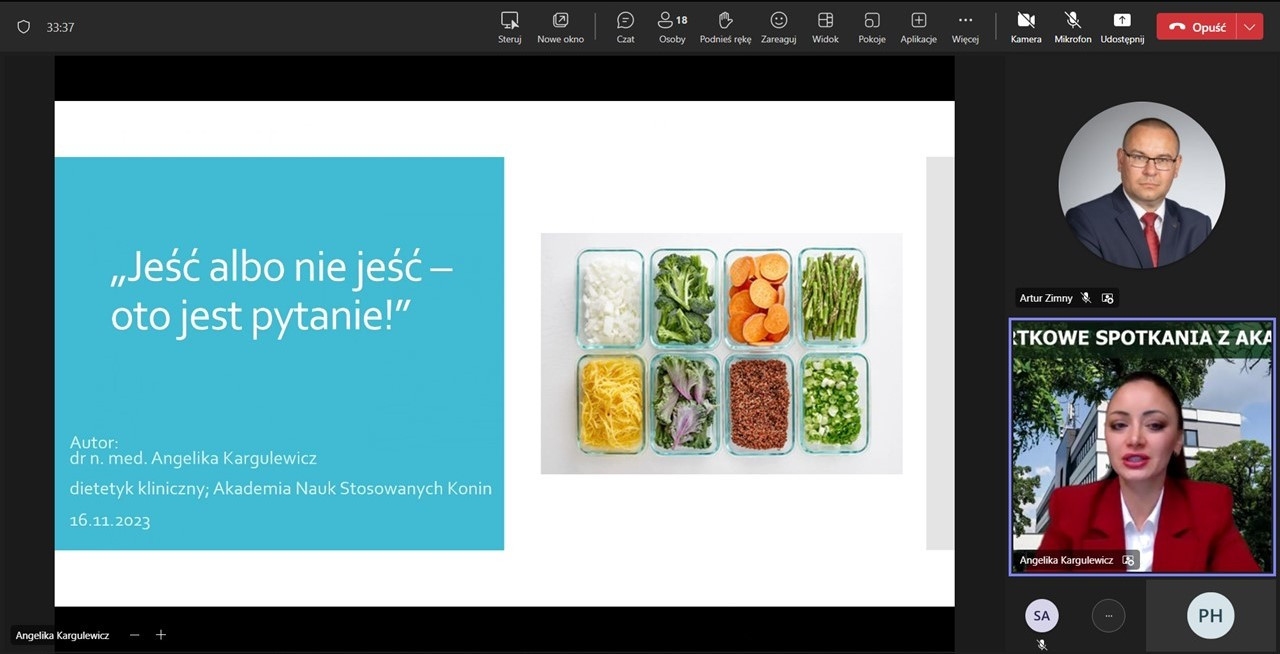Screen dimensions: 1280x654
Task: Select Artur Zimny's participant tile
Action: (1141, 185)
